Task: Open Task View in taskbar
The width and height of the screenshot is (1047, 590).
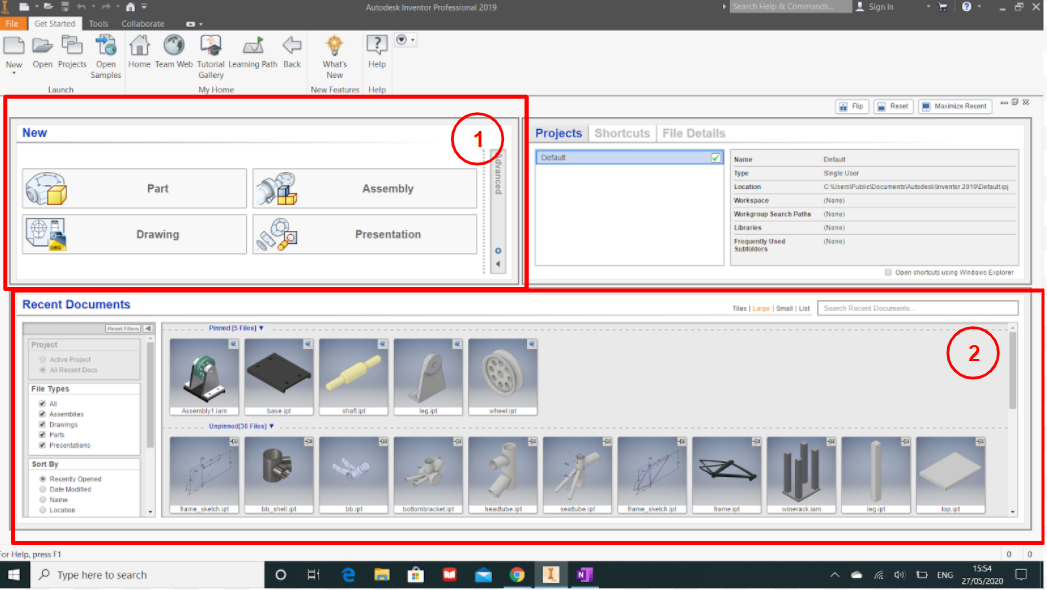Action: pos(313,575)
